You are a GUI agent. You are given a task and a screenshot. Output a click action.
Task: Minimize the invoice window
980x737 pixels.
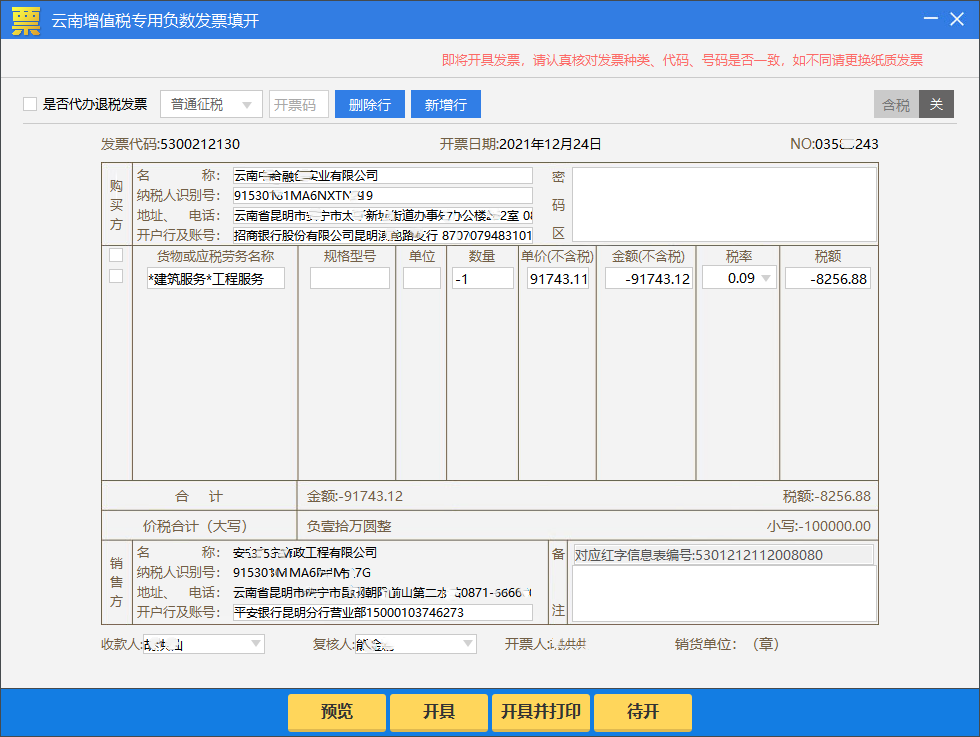click(931, 19)
